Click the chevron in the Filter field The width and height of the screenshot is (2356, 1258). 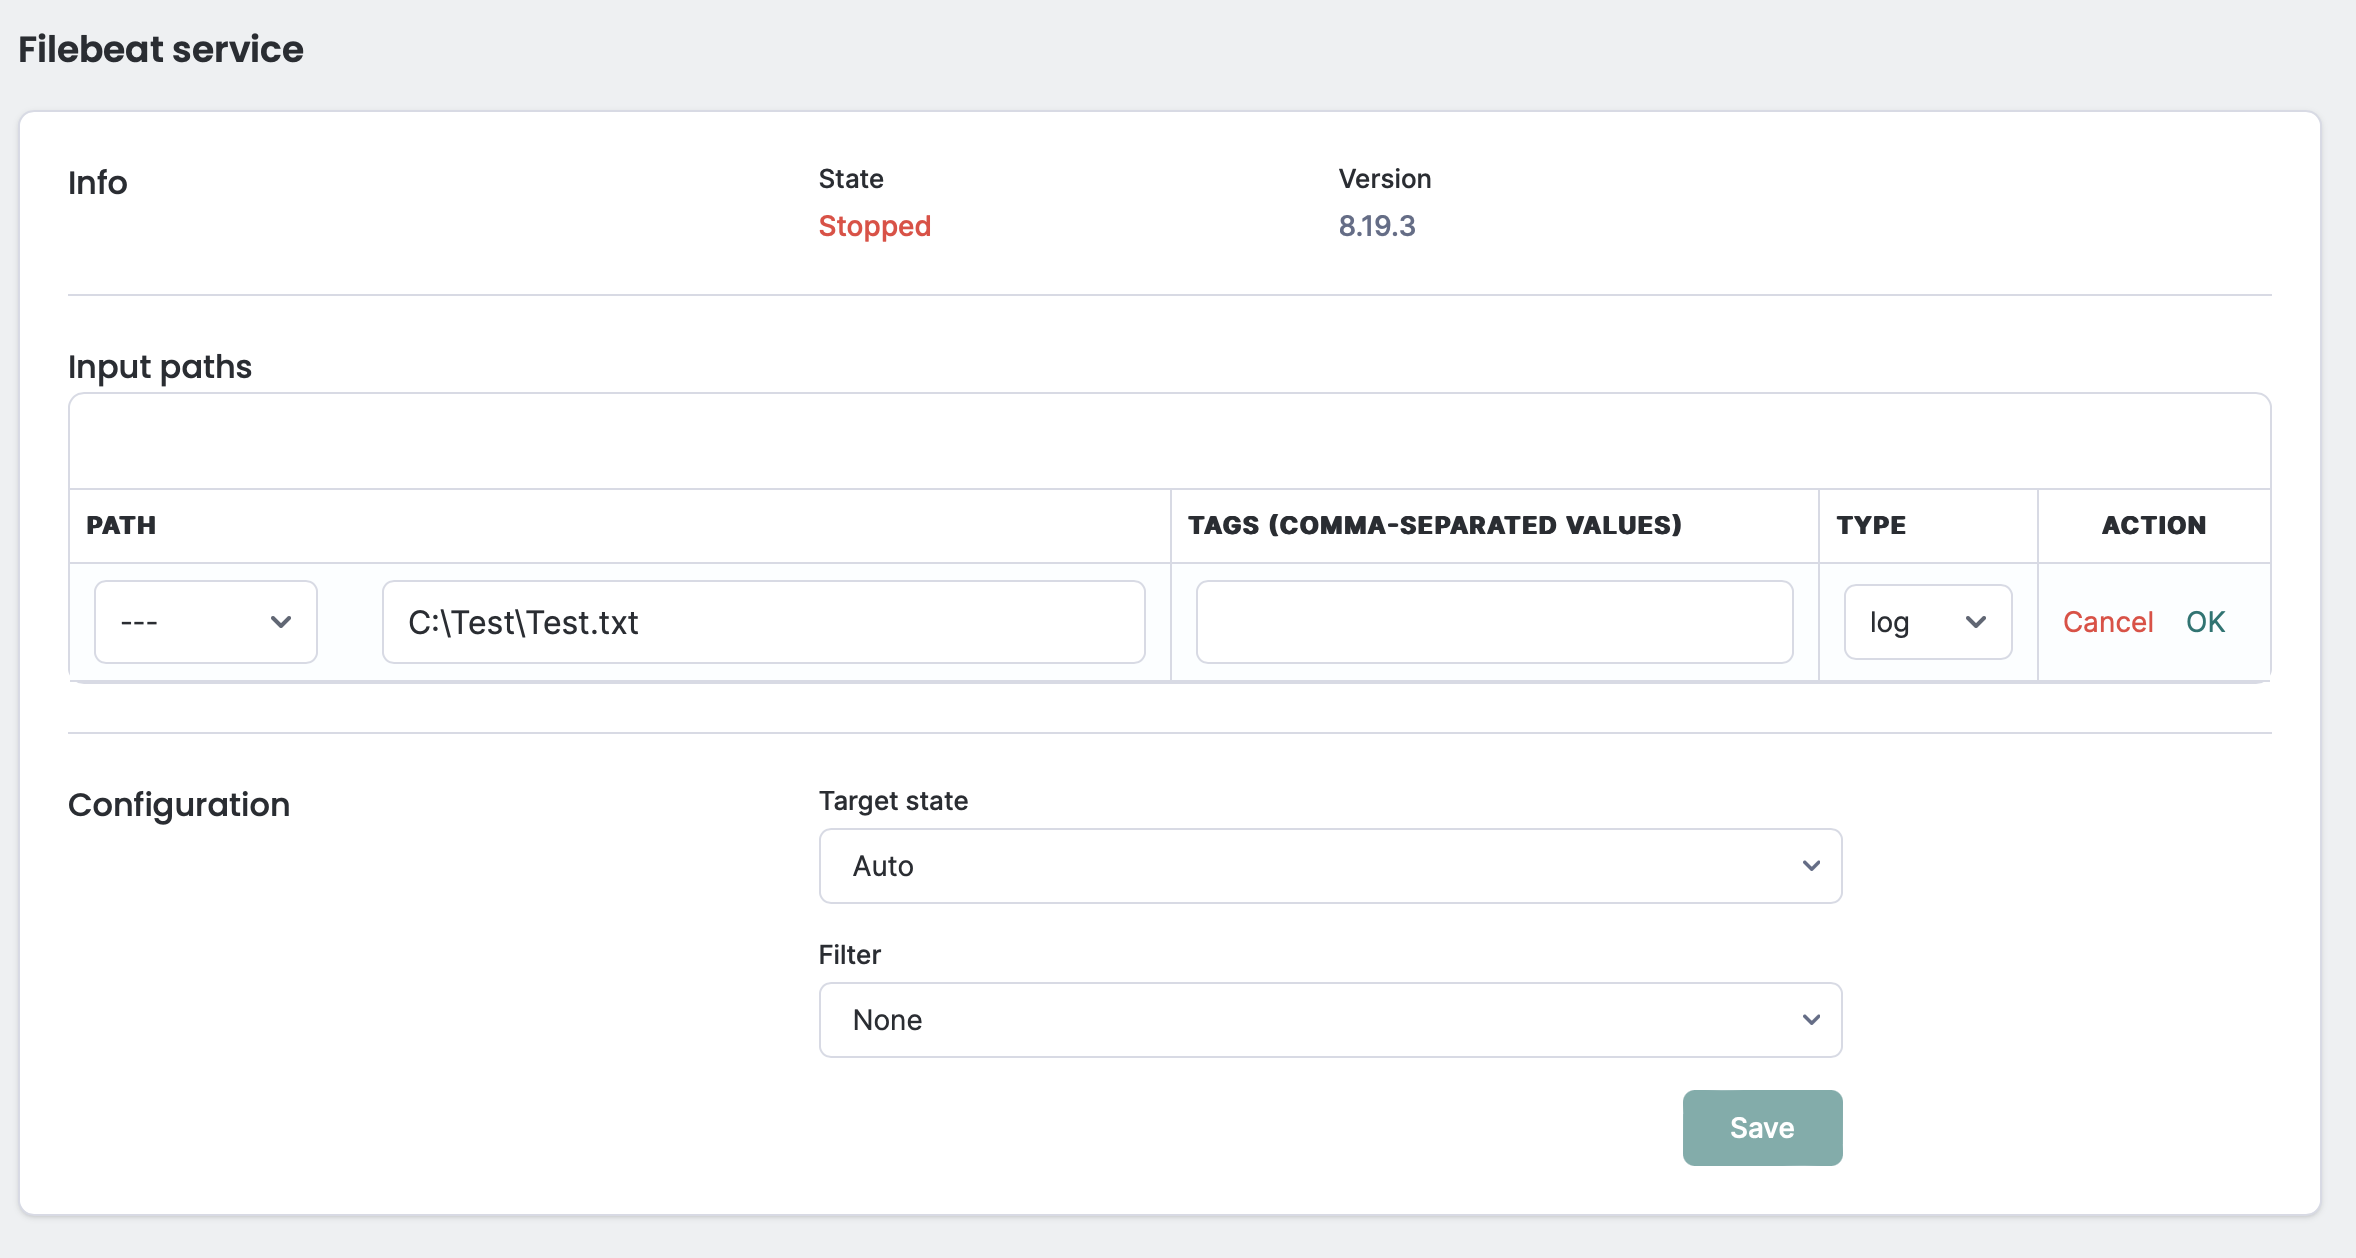(1810, 1019)
